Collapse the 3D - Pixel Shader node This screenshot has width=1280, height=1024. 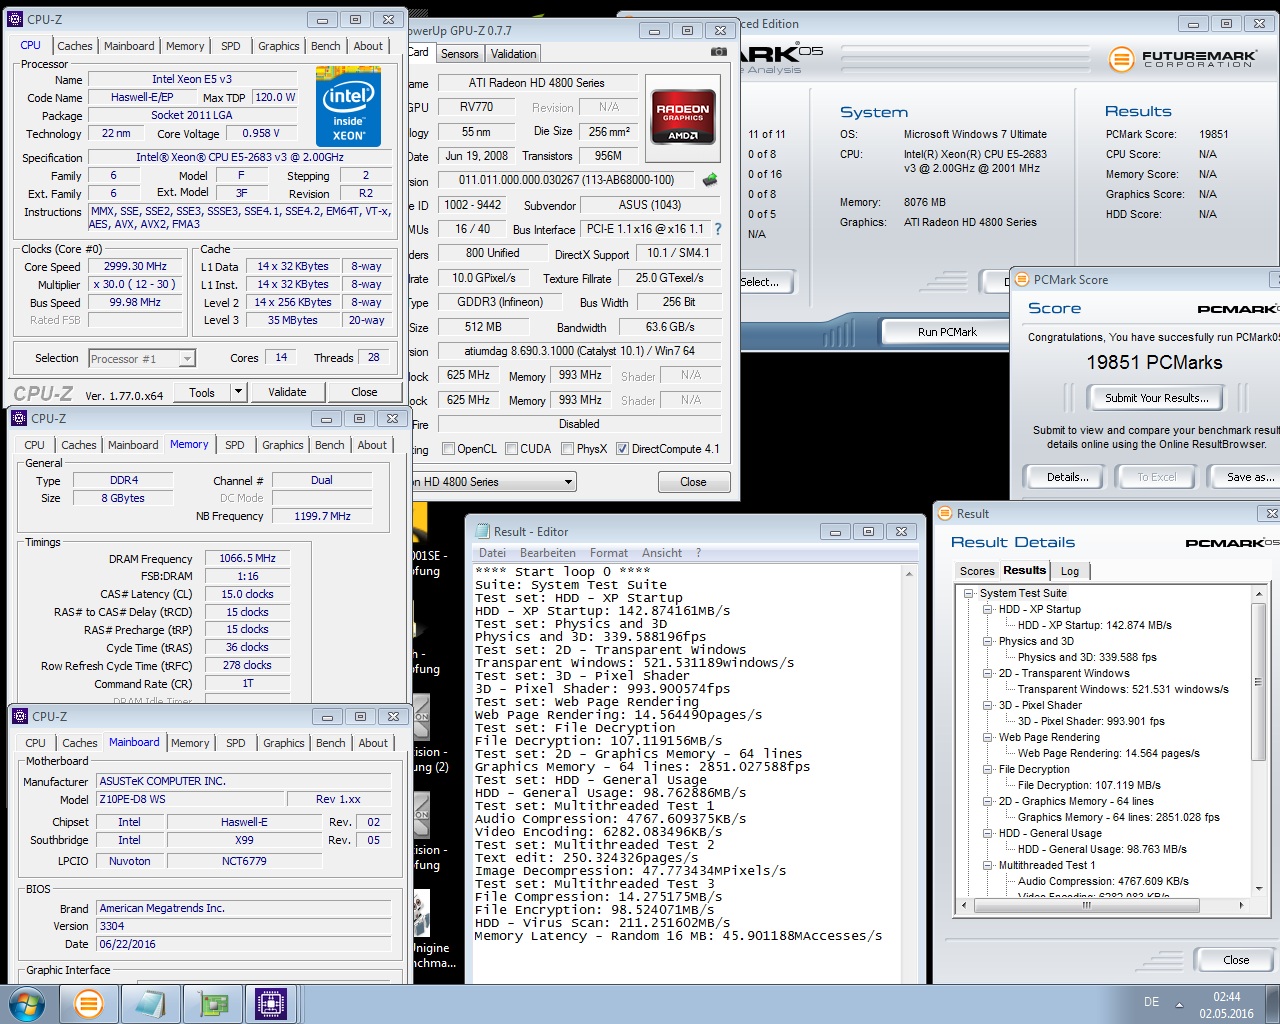[987, 705]
